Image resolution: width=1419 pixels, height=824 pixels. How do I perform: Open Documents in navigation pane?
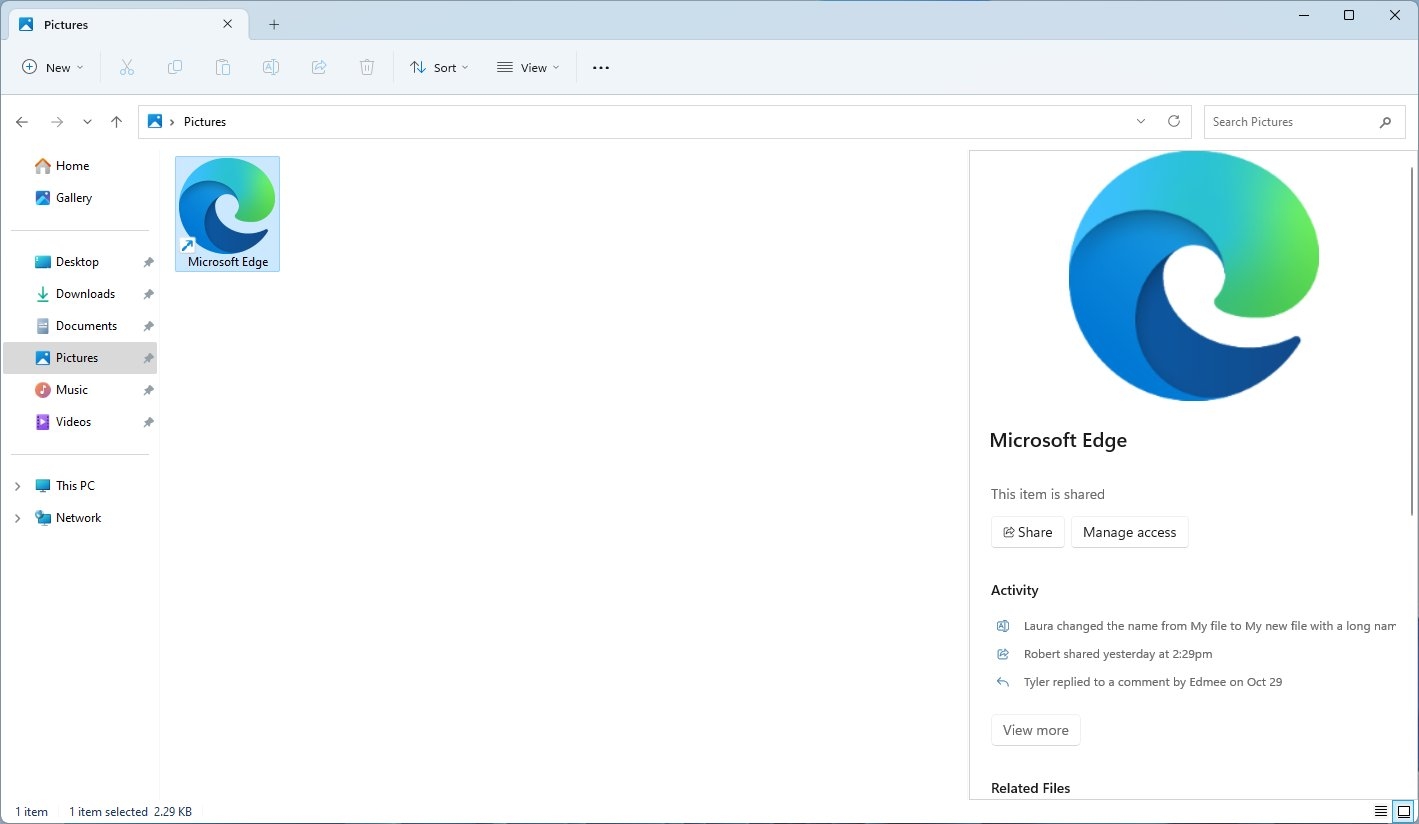coord(76,326)
